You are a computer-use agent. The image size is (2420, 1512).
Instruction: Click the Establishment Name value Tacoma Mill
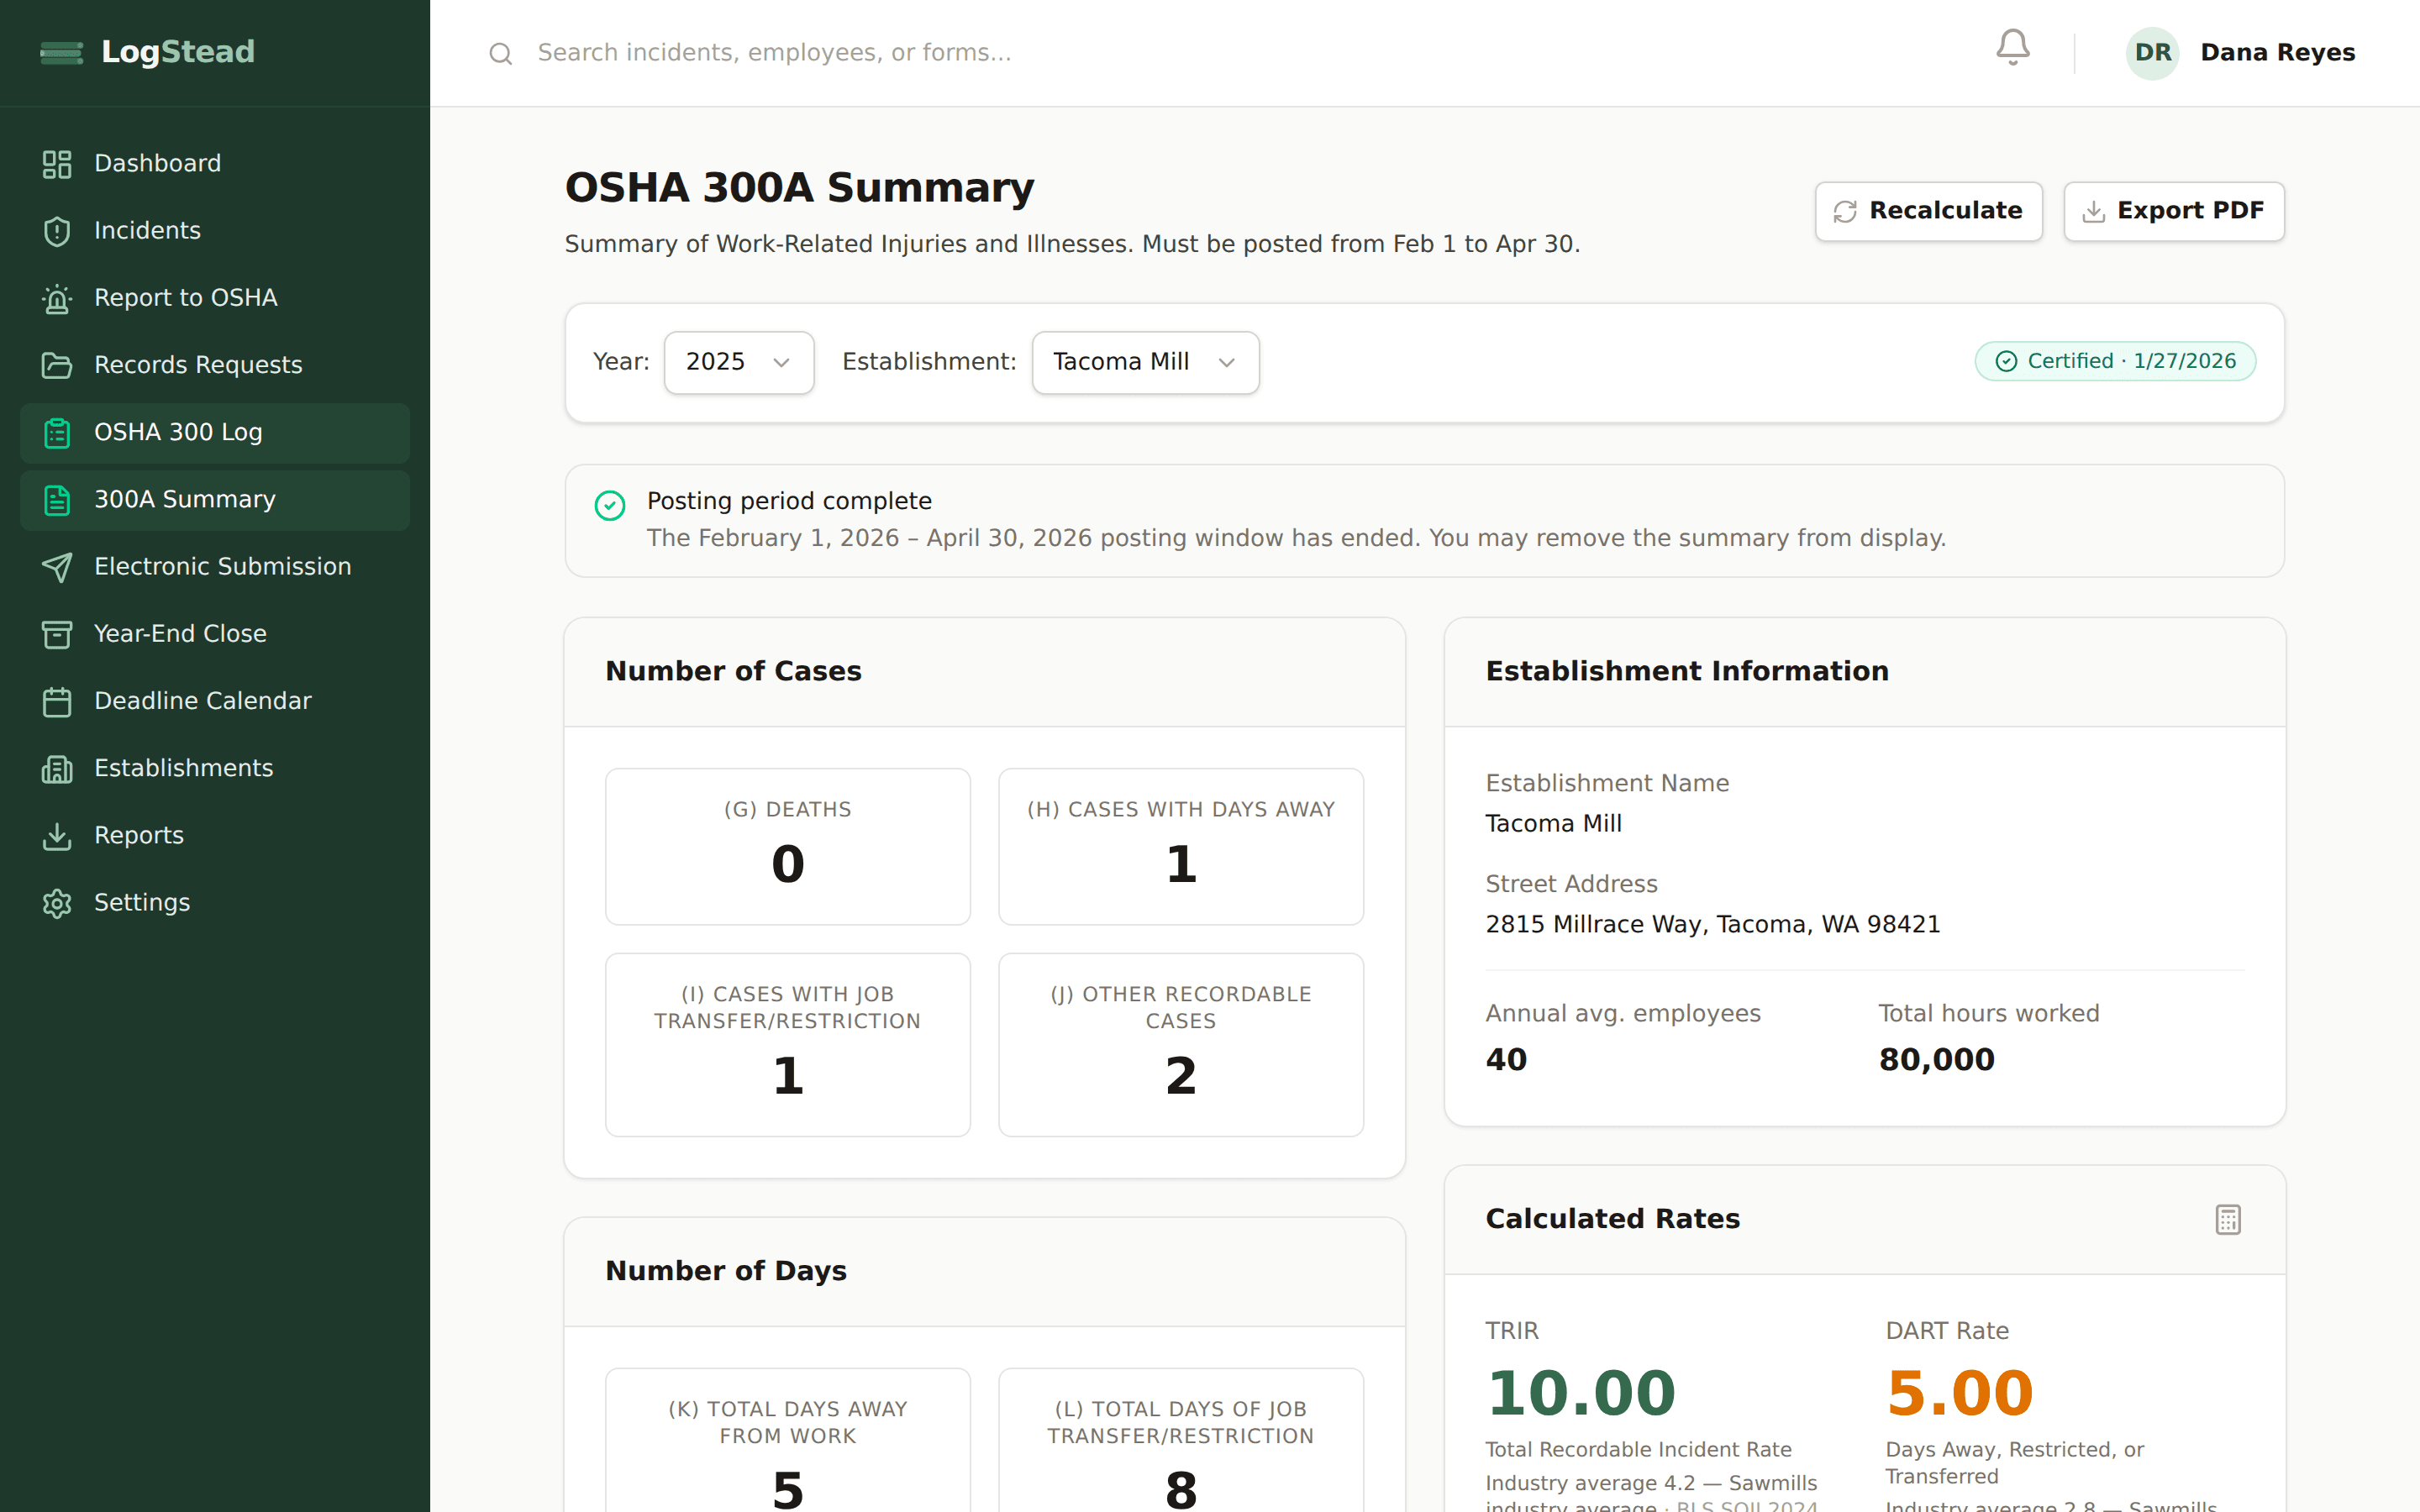(1553, 823)
